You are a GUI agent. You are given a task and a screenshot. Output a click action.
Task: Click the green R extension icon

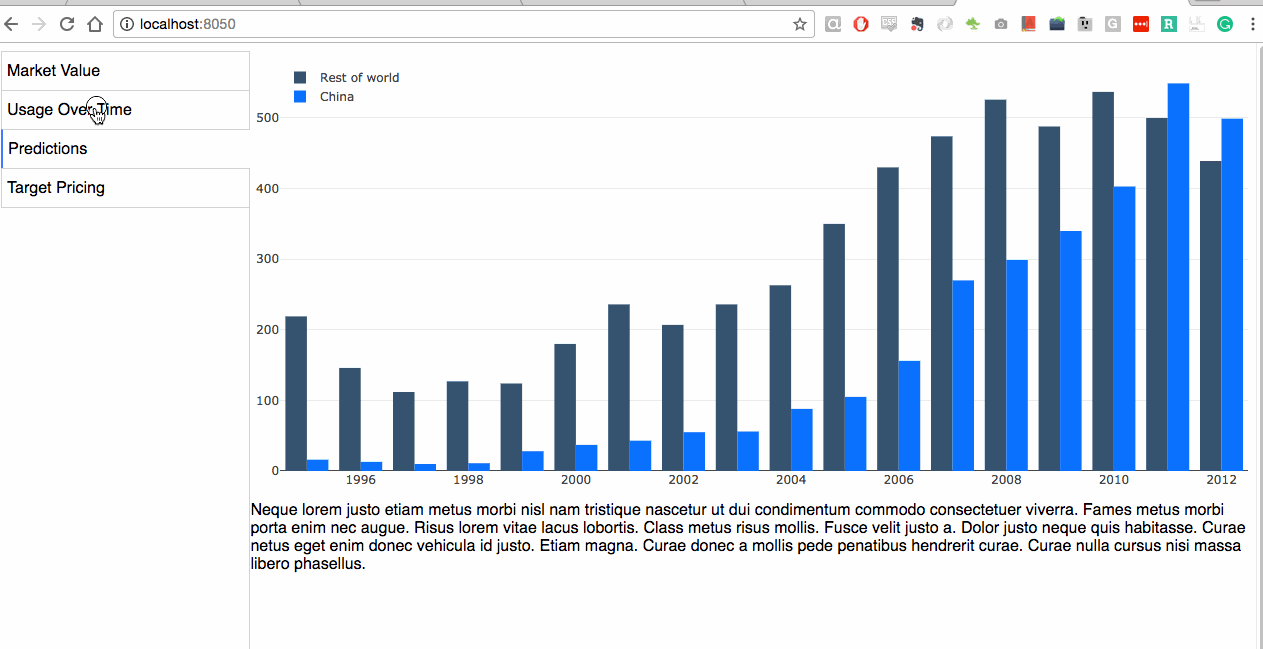[1169, 24]
